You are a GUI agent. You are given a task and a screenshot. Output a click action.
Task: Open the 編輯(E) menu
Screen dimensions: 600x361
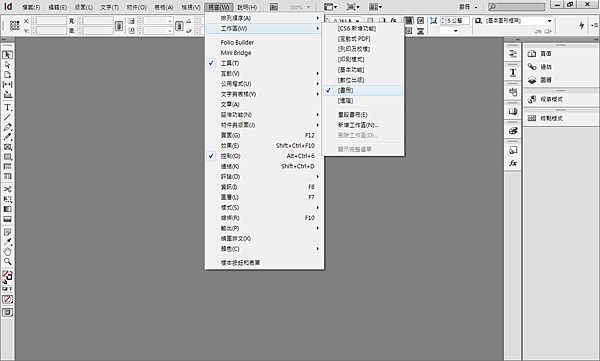(58, 7)
